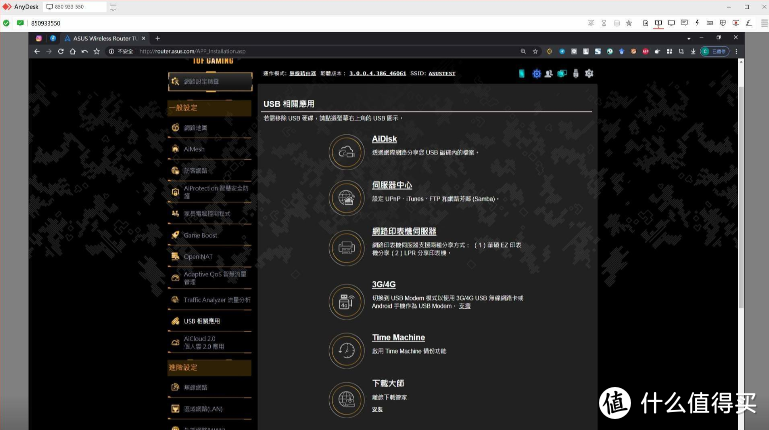Reload the router page

coord(61,51)
